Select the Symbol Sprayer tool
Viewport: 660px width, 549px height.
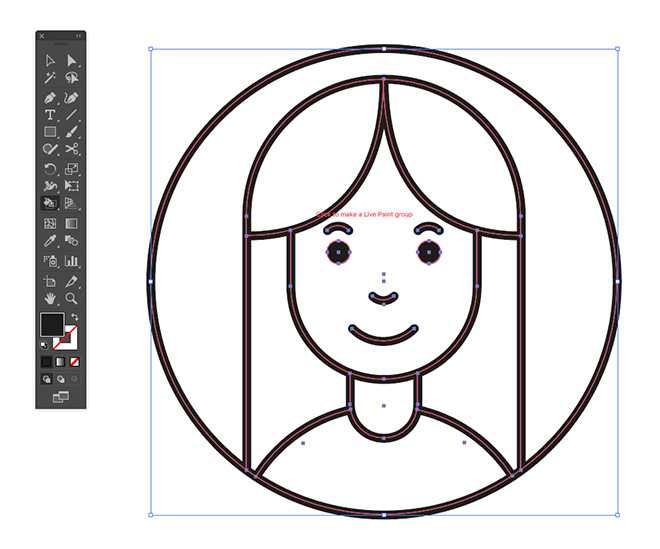coord(50,261)
